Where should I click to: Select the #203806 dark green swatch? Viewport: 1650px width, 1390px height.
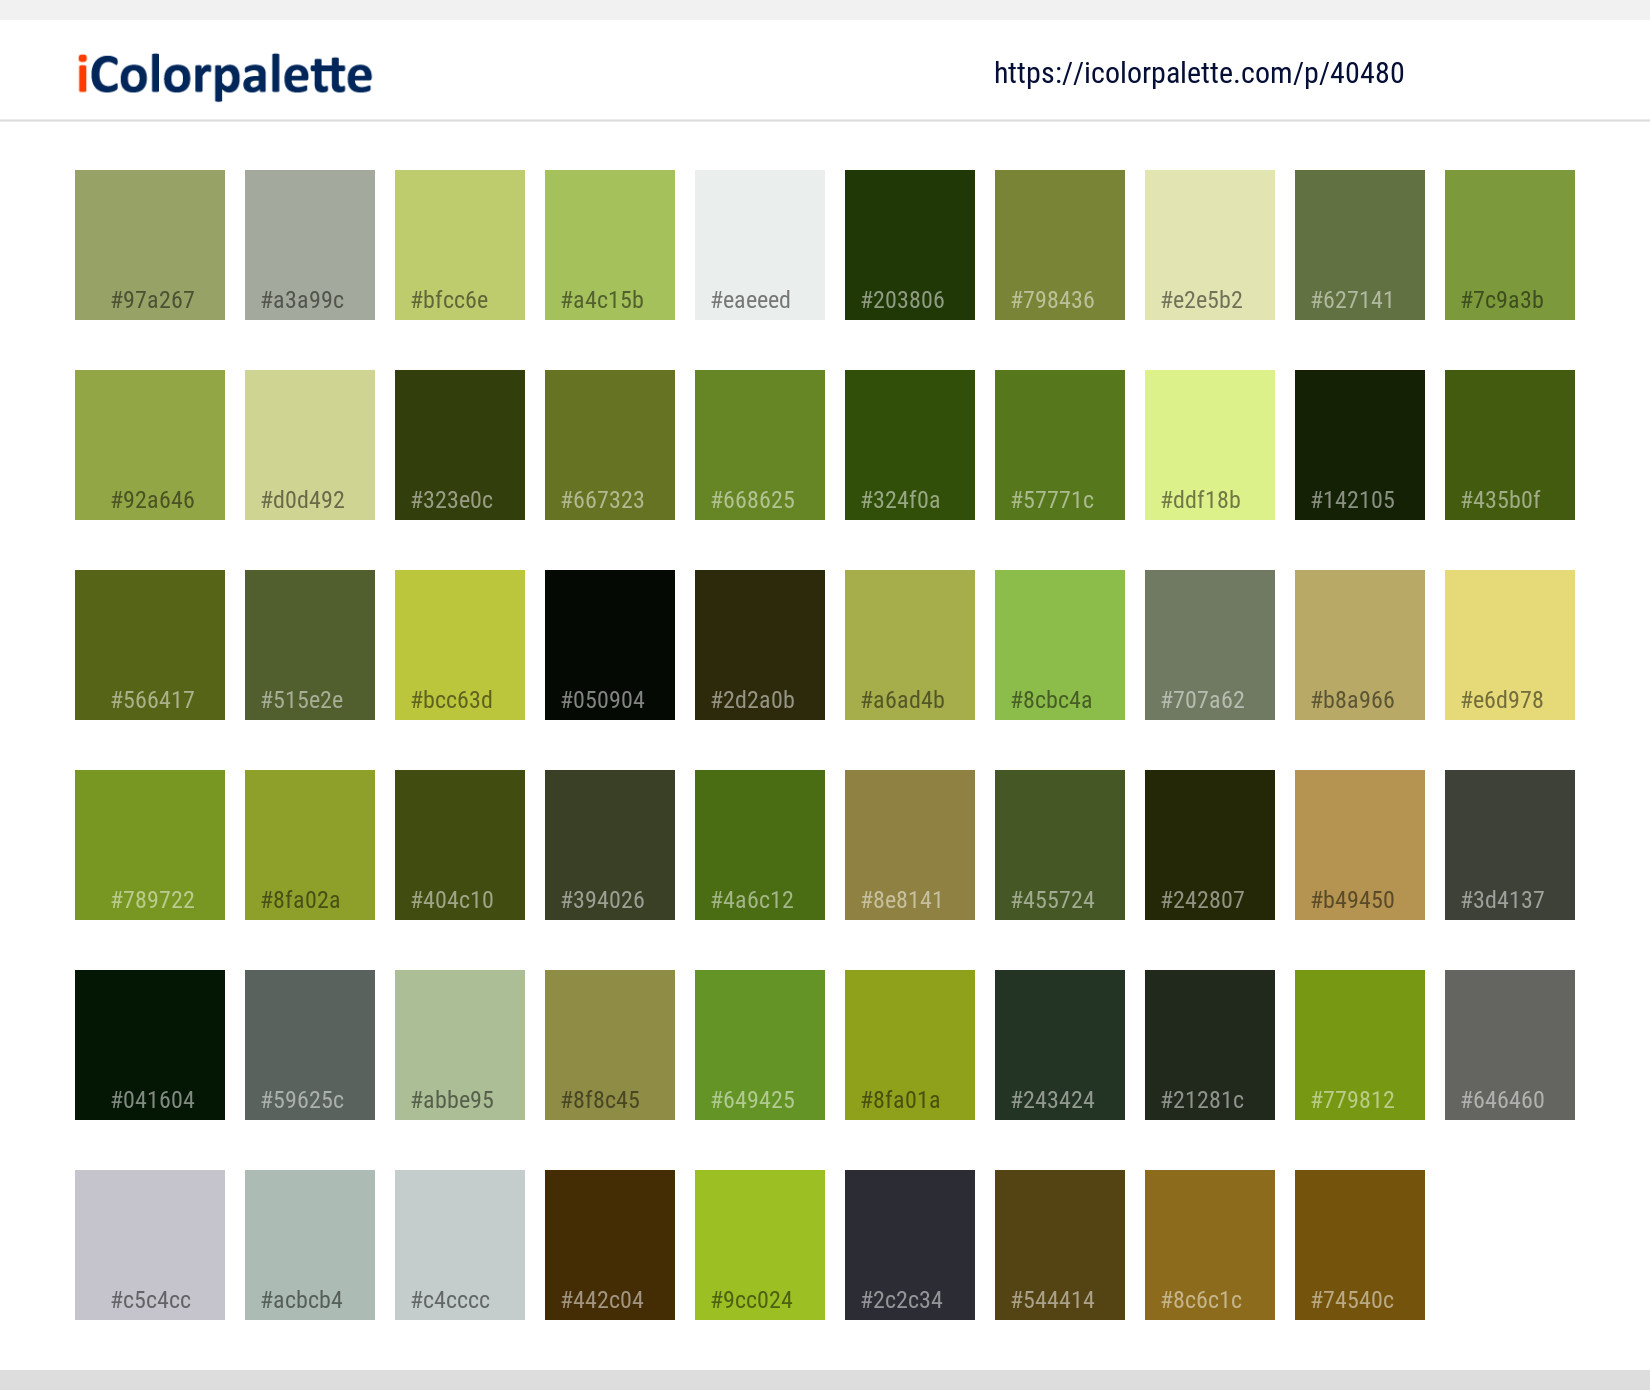[910, 245]
